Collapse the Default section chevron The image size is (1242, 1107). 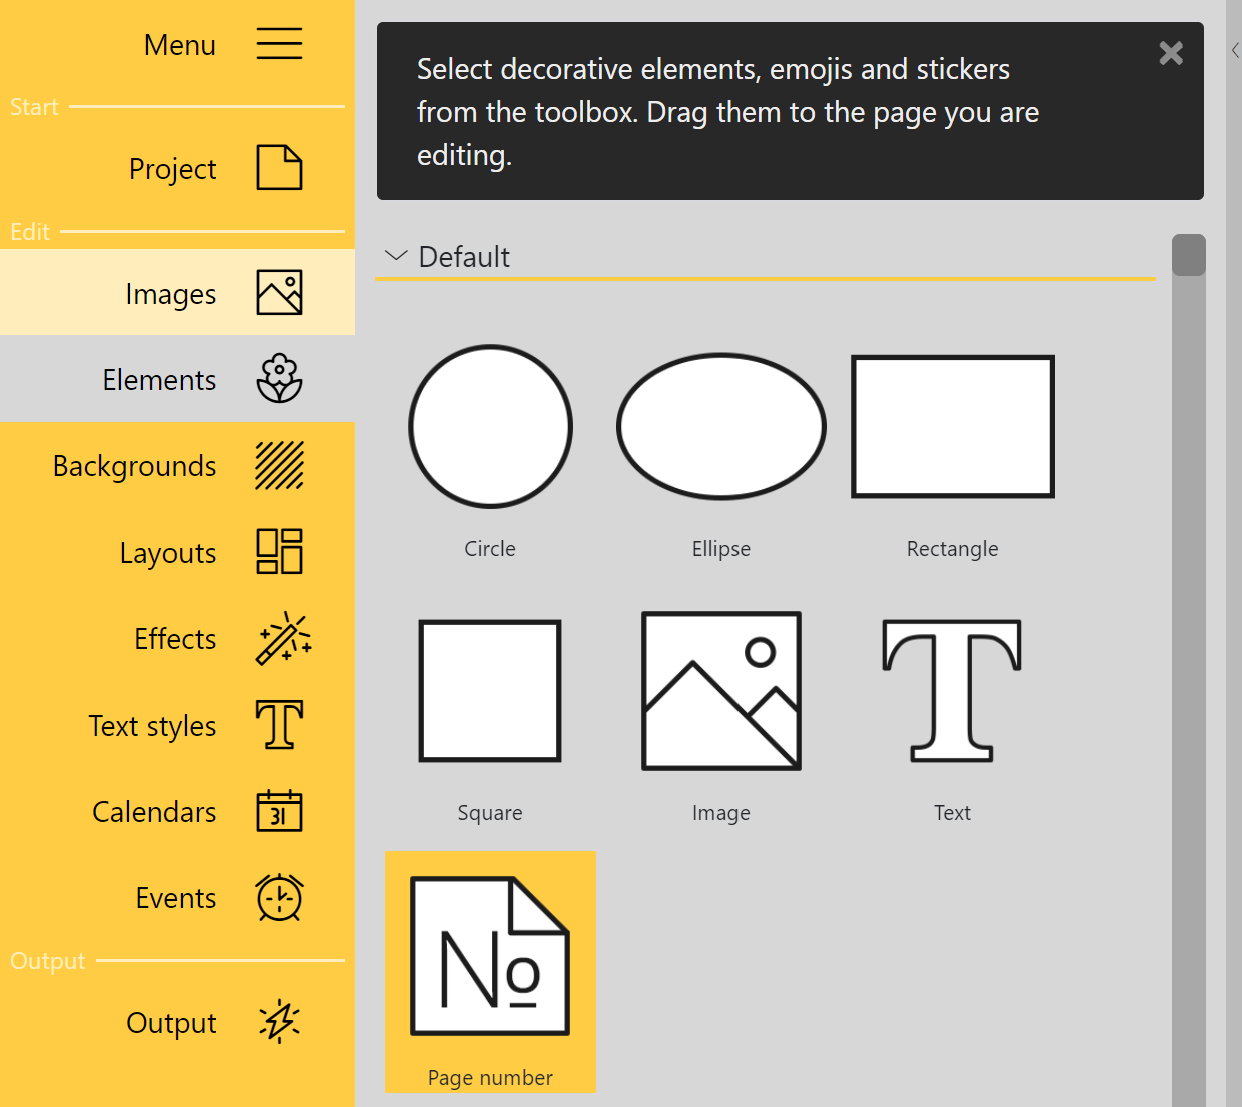[x=396, y=256]
